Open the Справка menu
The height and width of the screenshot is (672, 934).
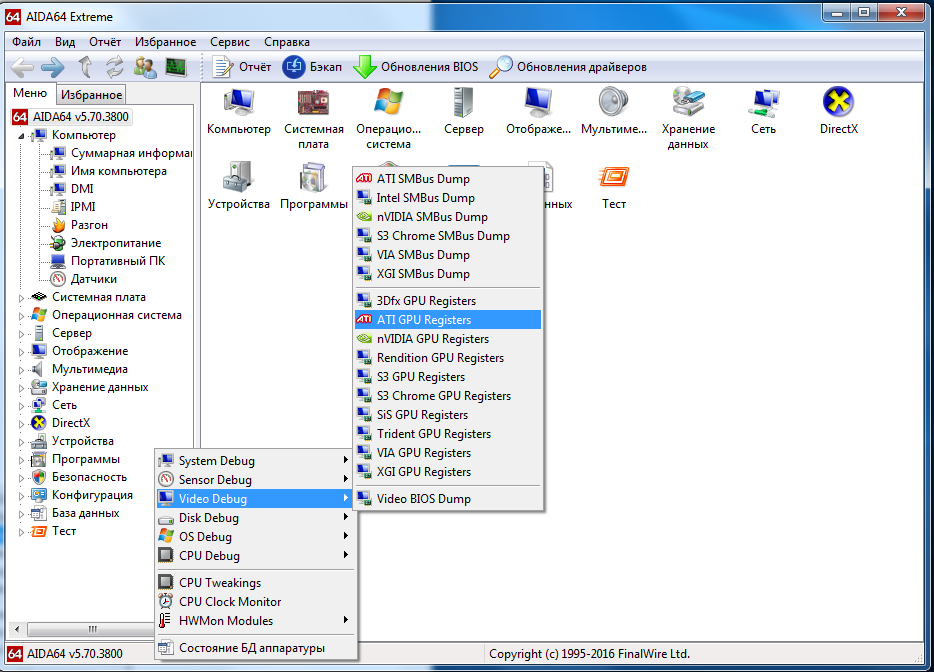[287, 42]
